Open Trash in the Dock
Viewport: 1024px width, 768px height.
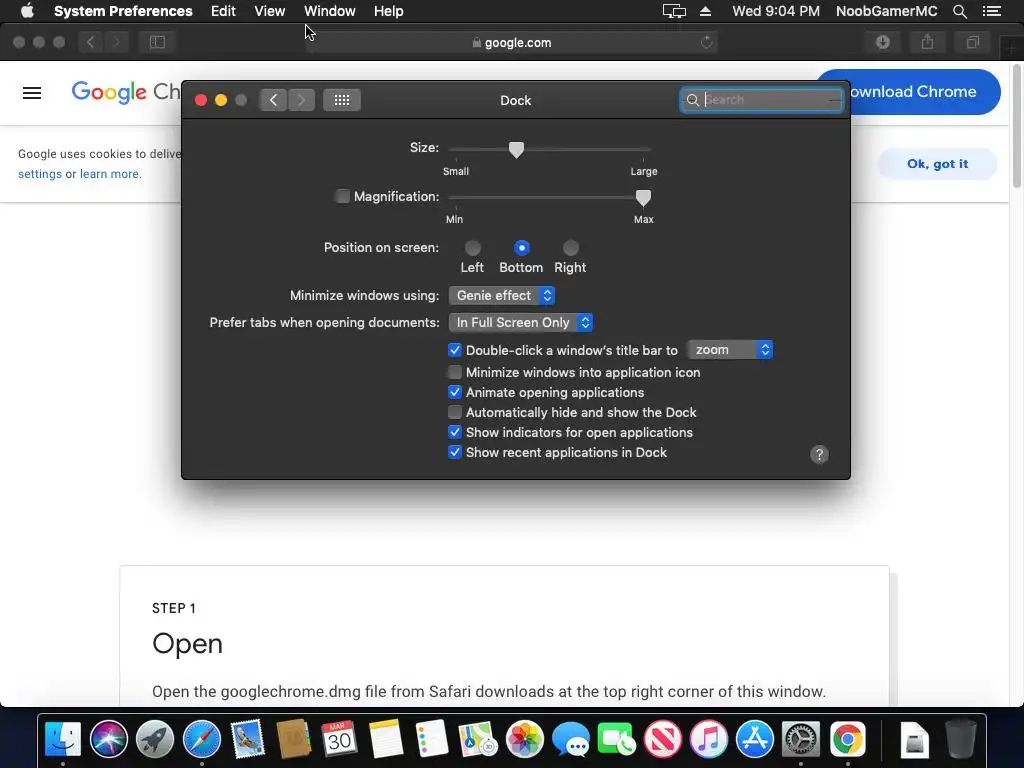pyautogui.click(x=961, y=739)
